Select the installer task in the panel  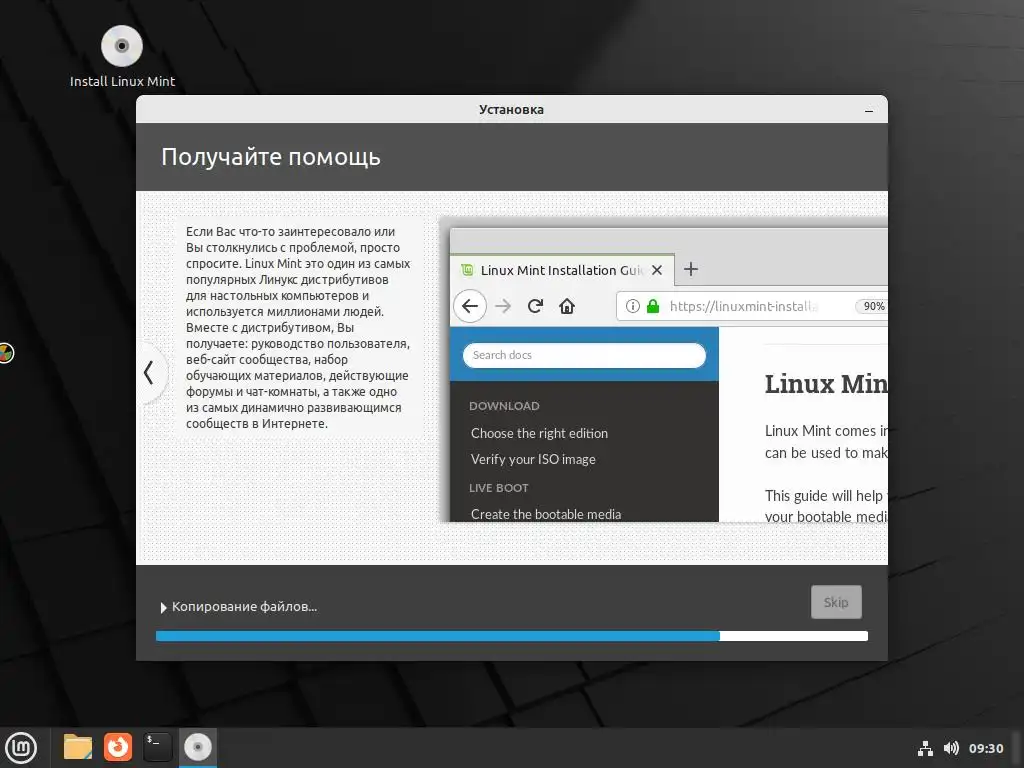coord(198,747)
